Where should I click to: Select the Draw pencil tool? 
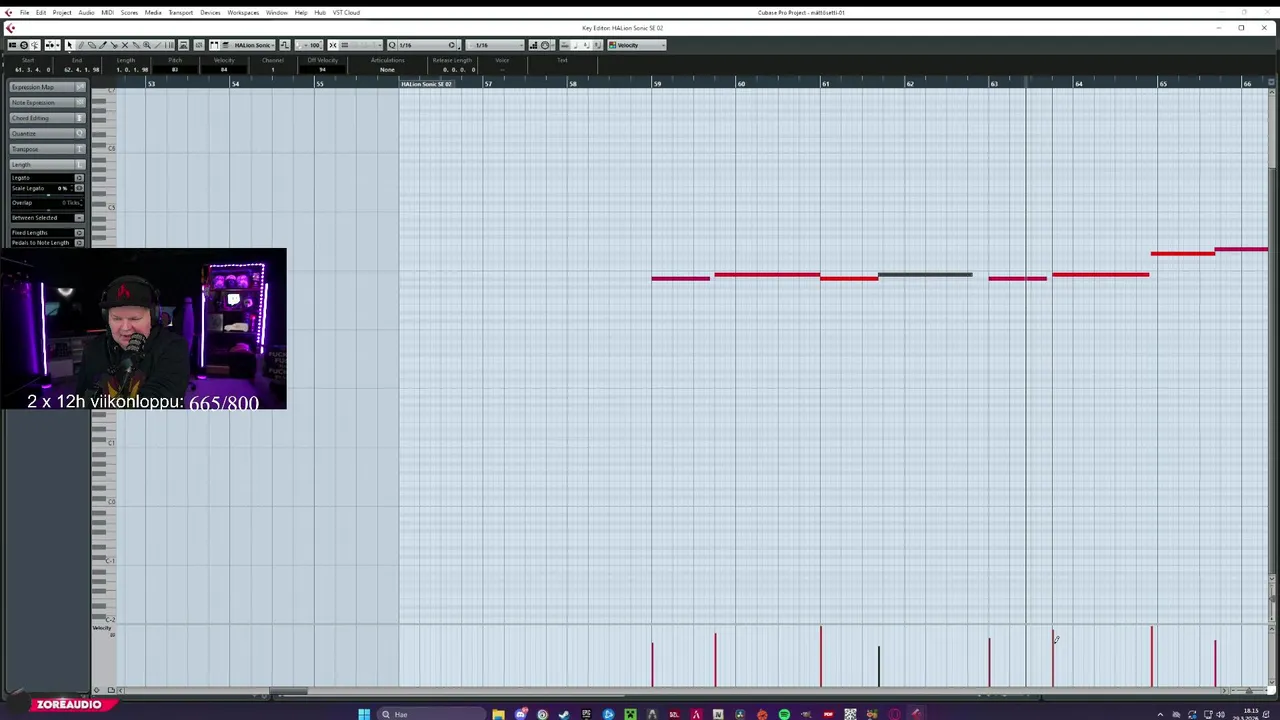point(80,45)
